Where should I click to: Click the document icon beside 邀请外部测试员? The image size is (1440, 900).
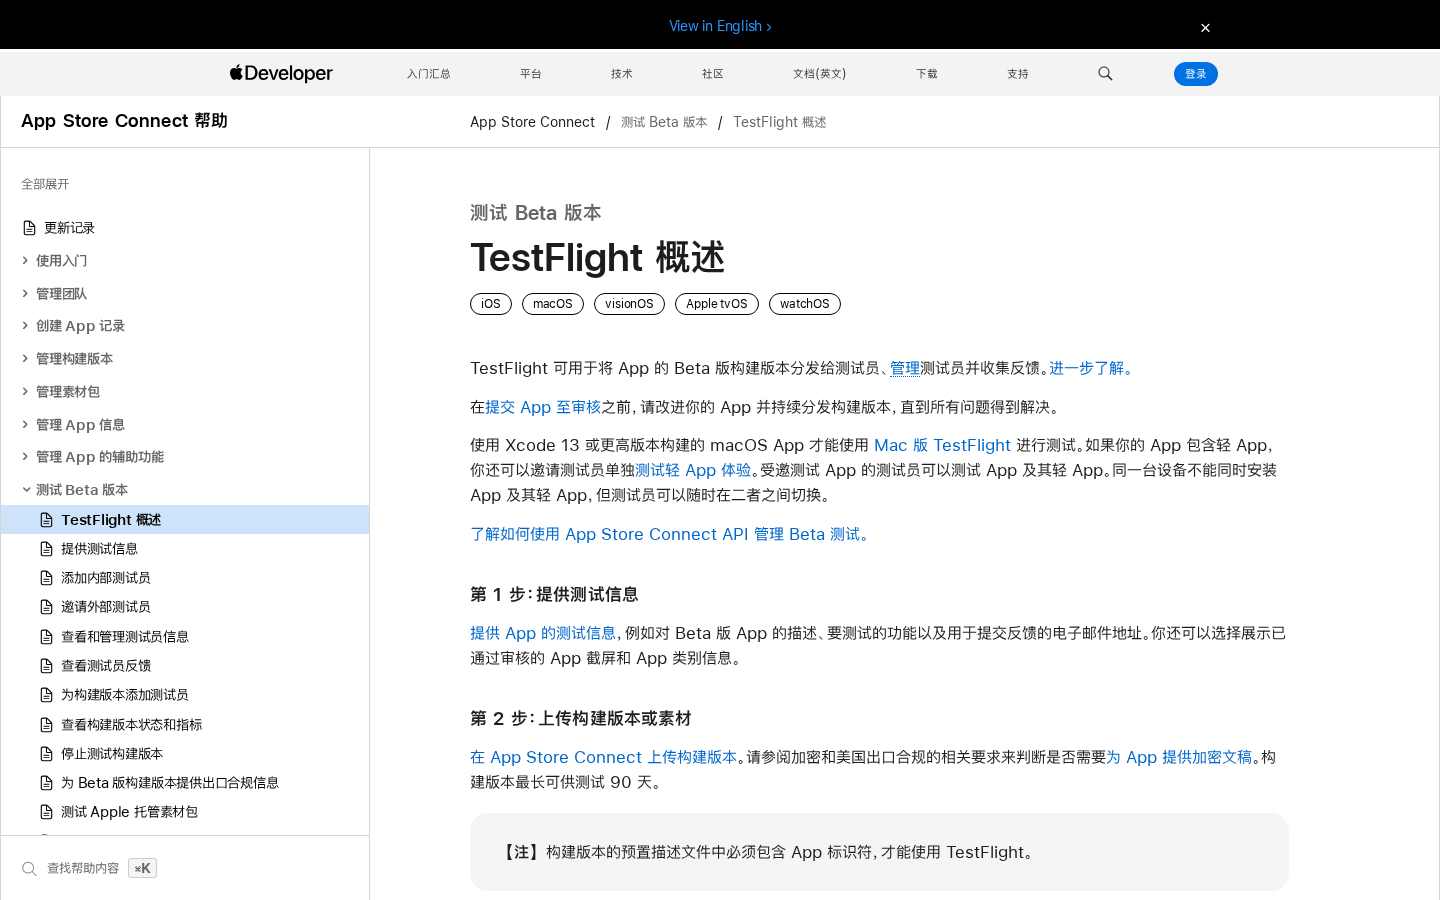(46, 607)
